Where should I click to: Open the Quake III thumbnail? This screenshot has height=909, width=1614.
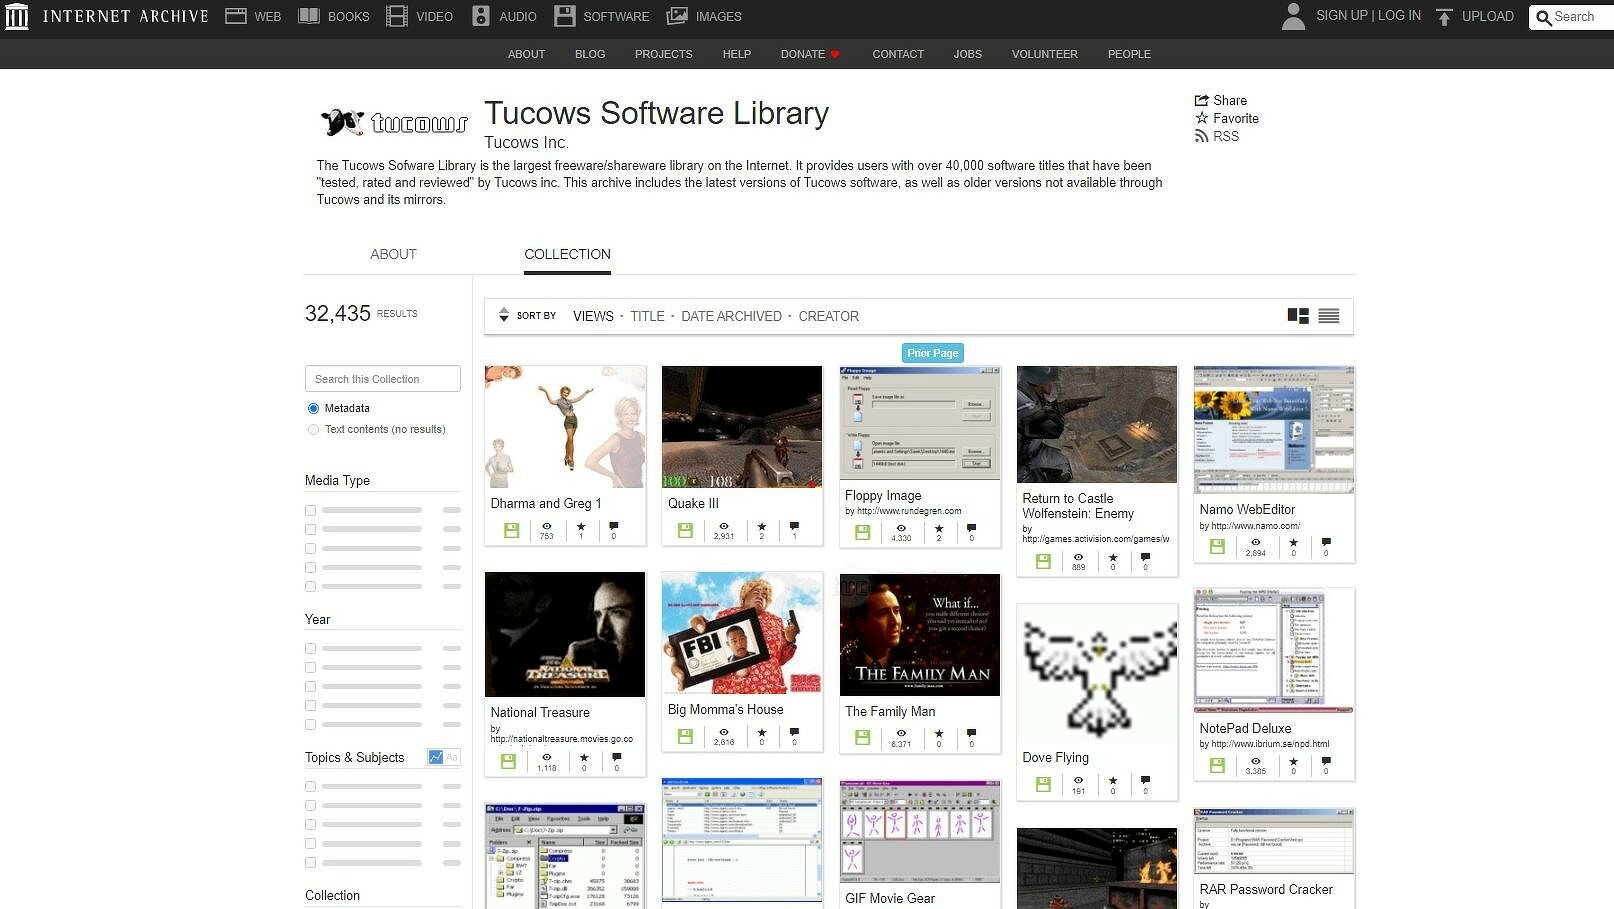coord(742,427)
